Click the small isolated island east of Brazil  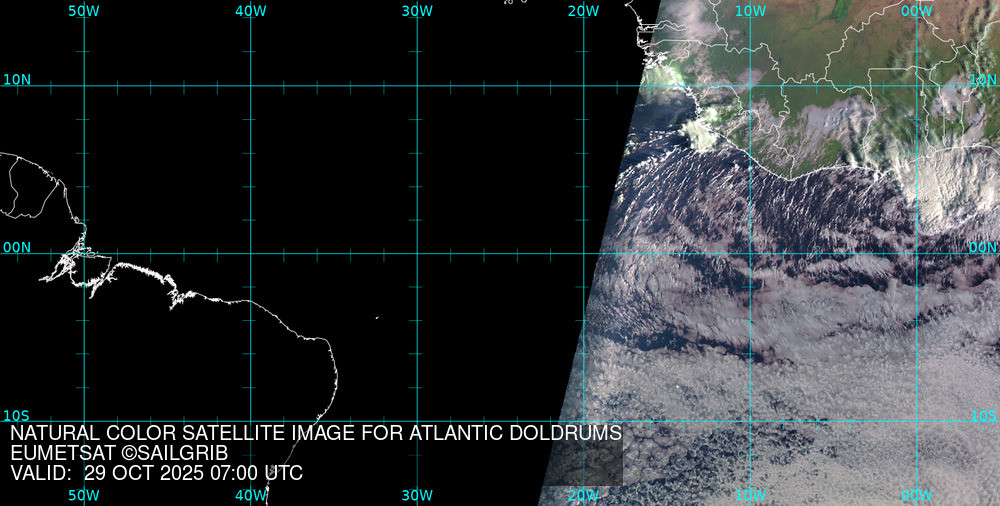(x=377, y=318)
